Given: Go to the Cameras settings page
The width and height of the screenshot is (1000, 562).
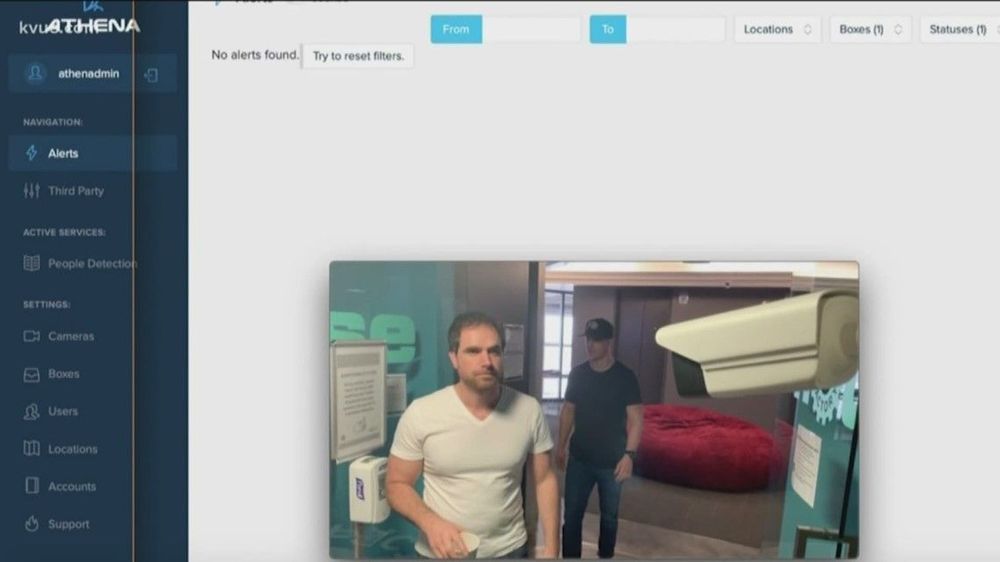Looking at the screenshot, I should tap(71, 336).
